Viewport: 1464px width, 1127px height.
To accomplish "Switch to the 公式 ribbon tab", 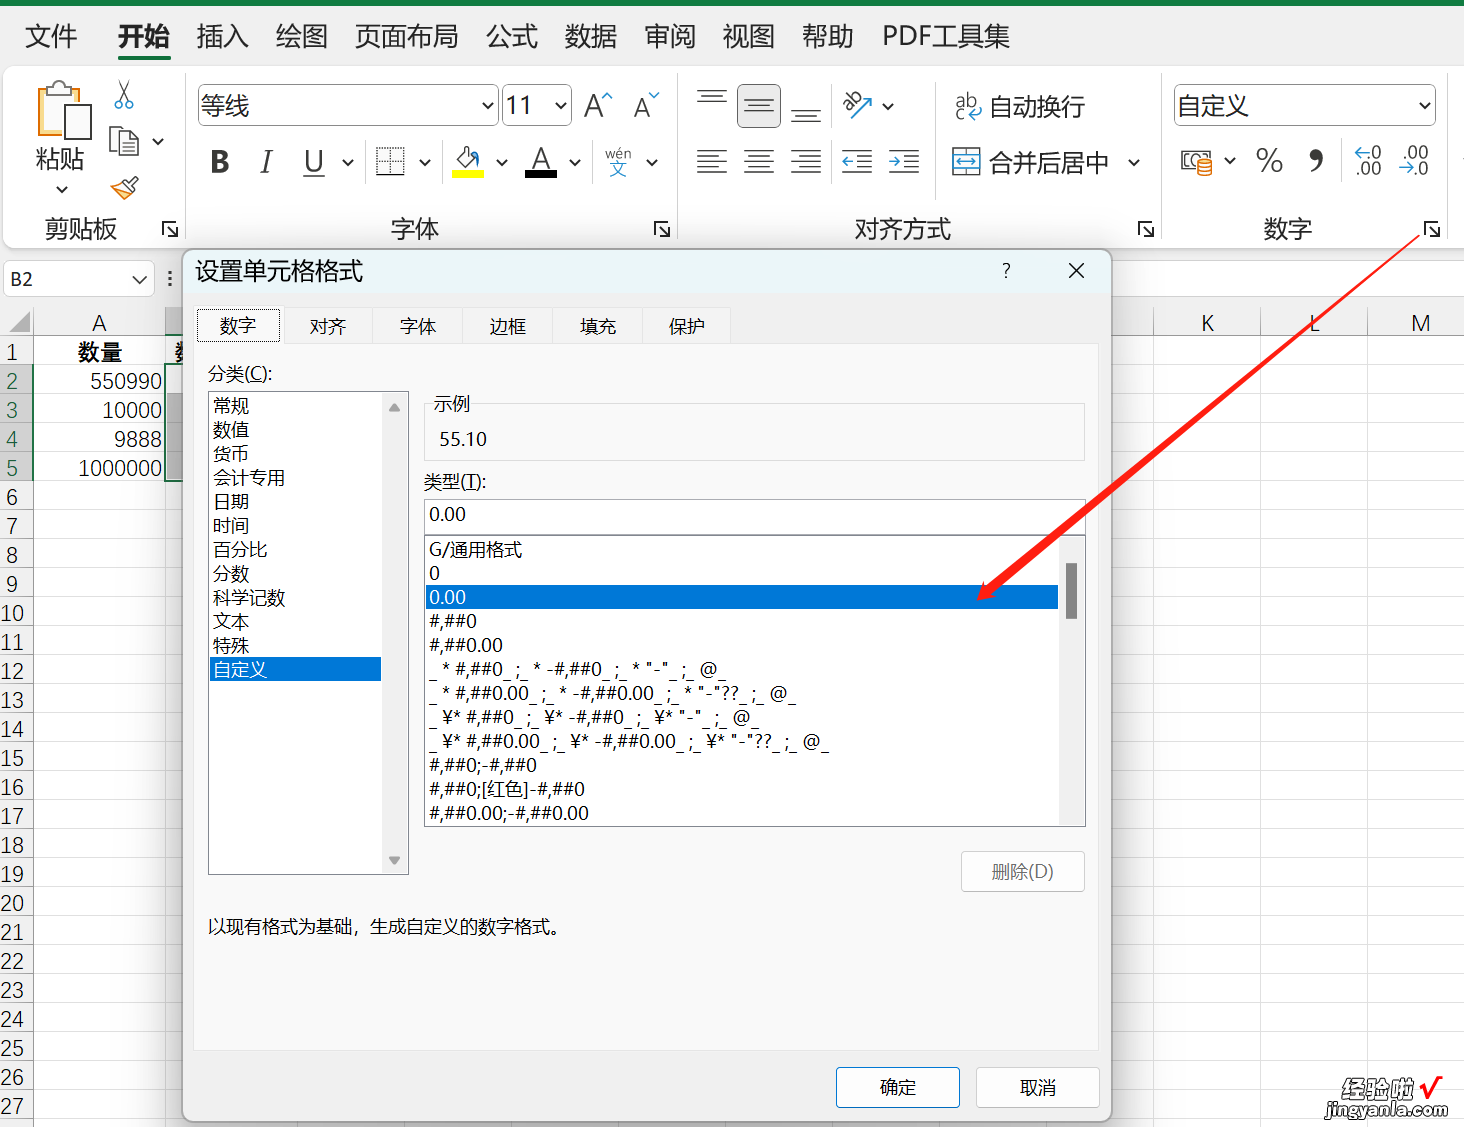I will tap(512, 37).
